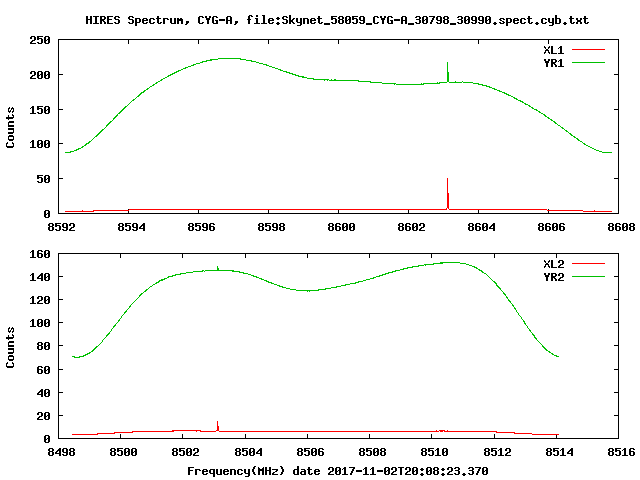Viewport: 640px width, 480px height.
Task: Click the 8598 tick label
Action: pos(271,227)
